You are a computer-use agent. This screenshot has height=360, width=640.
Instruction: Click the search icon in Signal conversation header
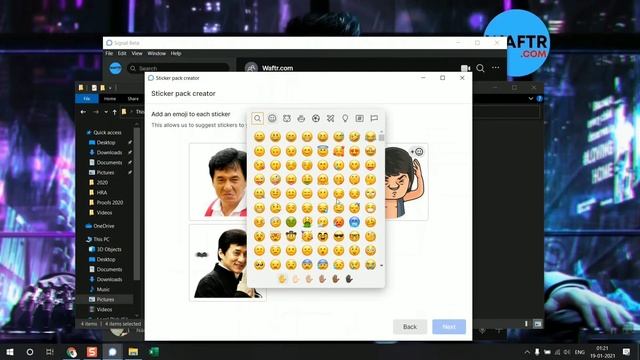pos(480,68)
